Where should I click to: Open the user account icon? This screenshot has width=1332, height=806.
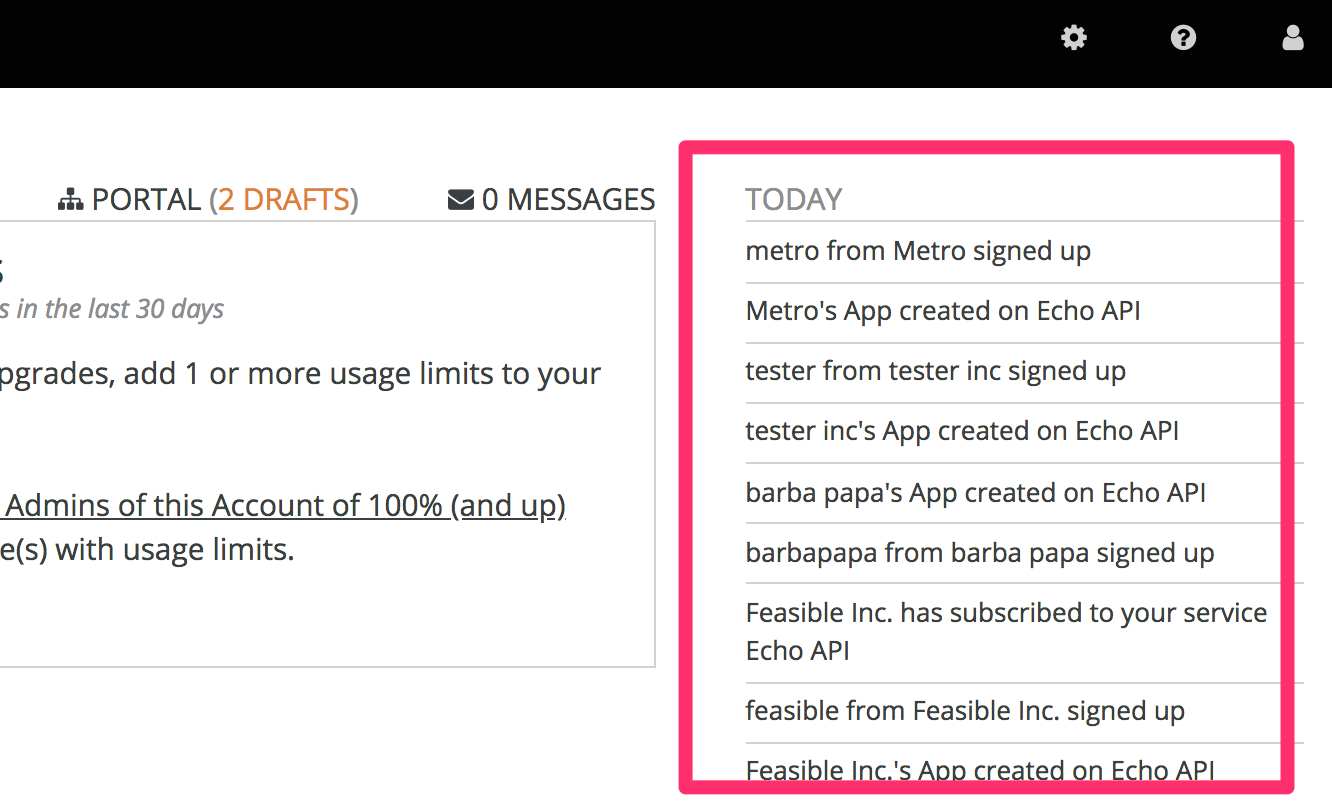(x=1293, y=38)
